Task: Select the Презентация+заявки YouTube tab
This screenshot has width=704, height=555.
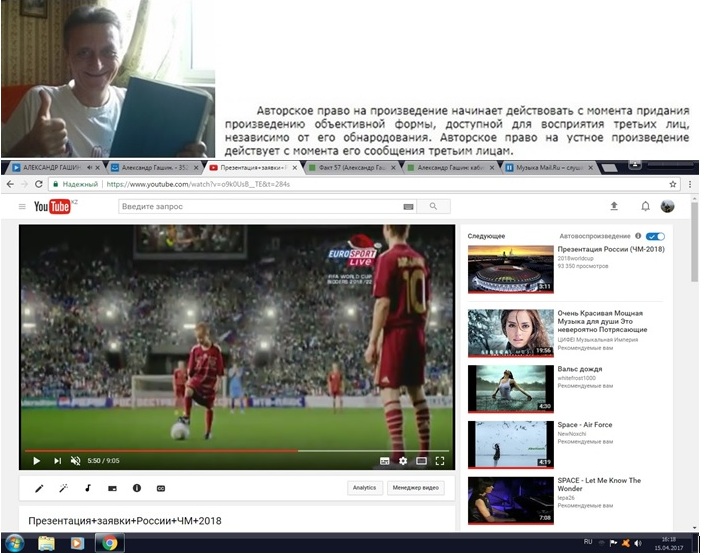Action: pos(254,167)
